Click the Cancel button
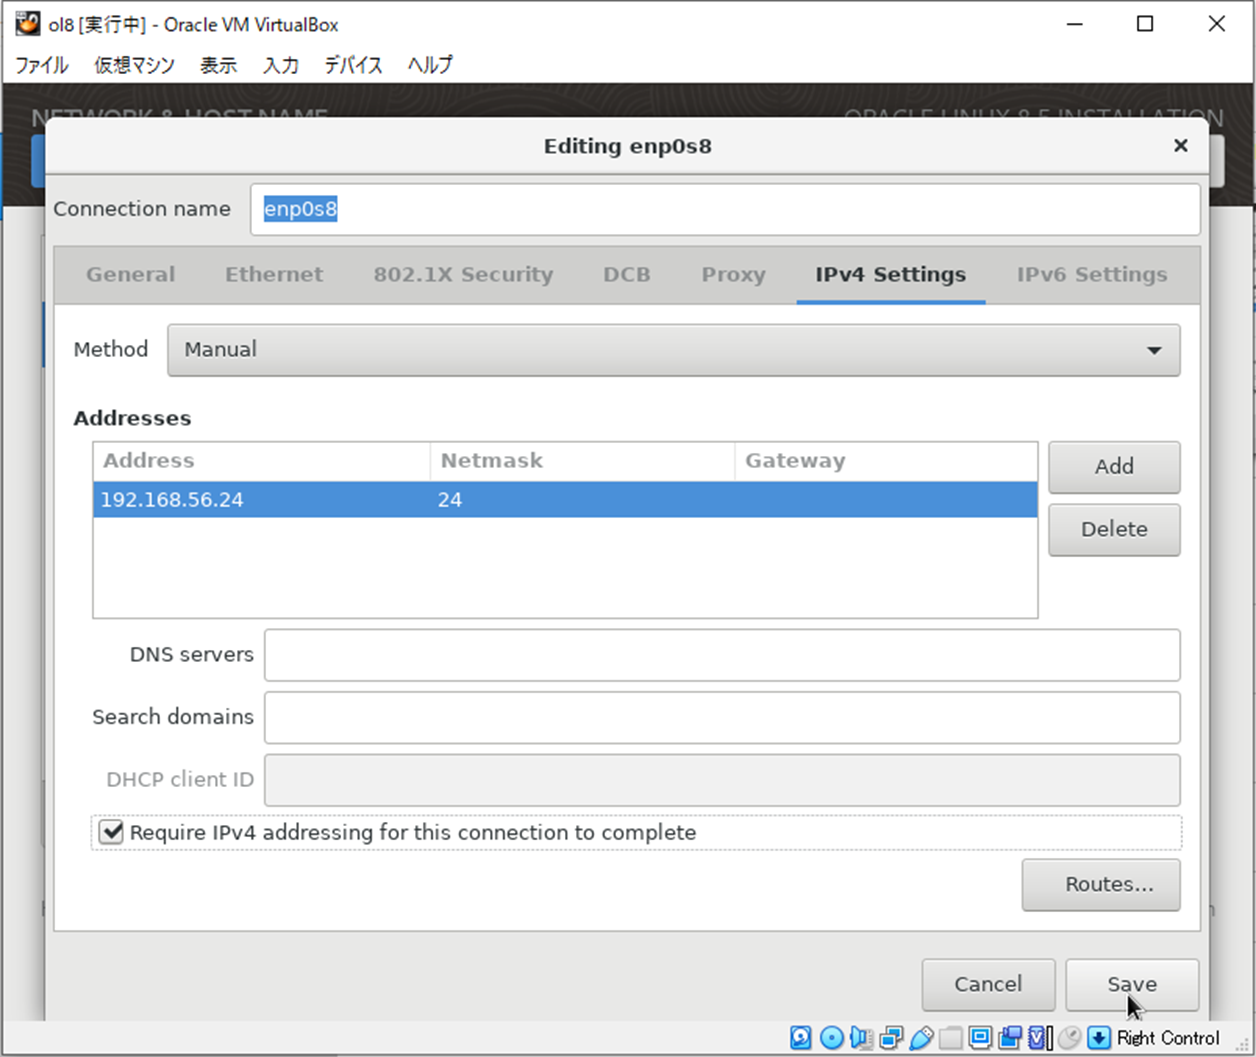The height and width of the screenshot is (1057, 1256). click(x=988, y=985)
